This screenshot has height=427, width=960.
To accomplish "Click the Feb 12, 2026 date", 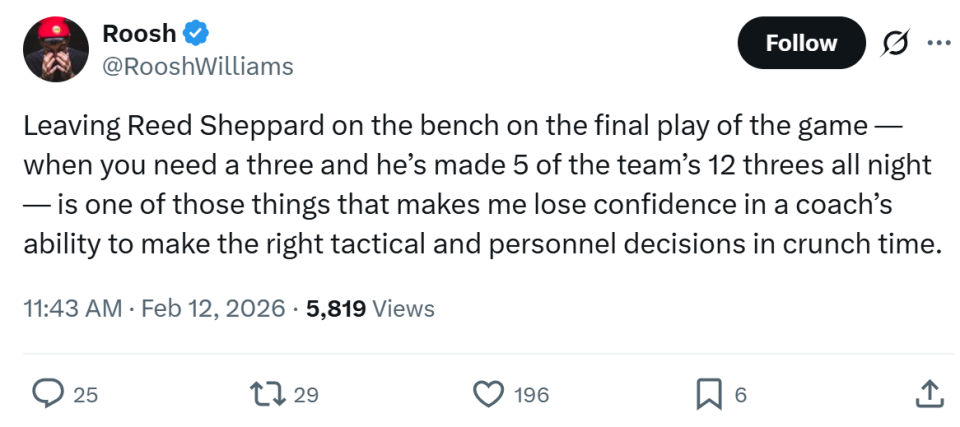I will pyautogui.click(x=212, y=309).
